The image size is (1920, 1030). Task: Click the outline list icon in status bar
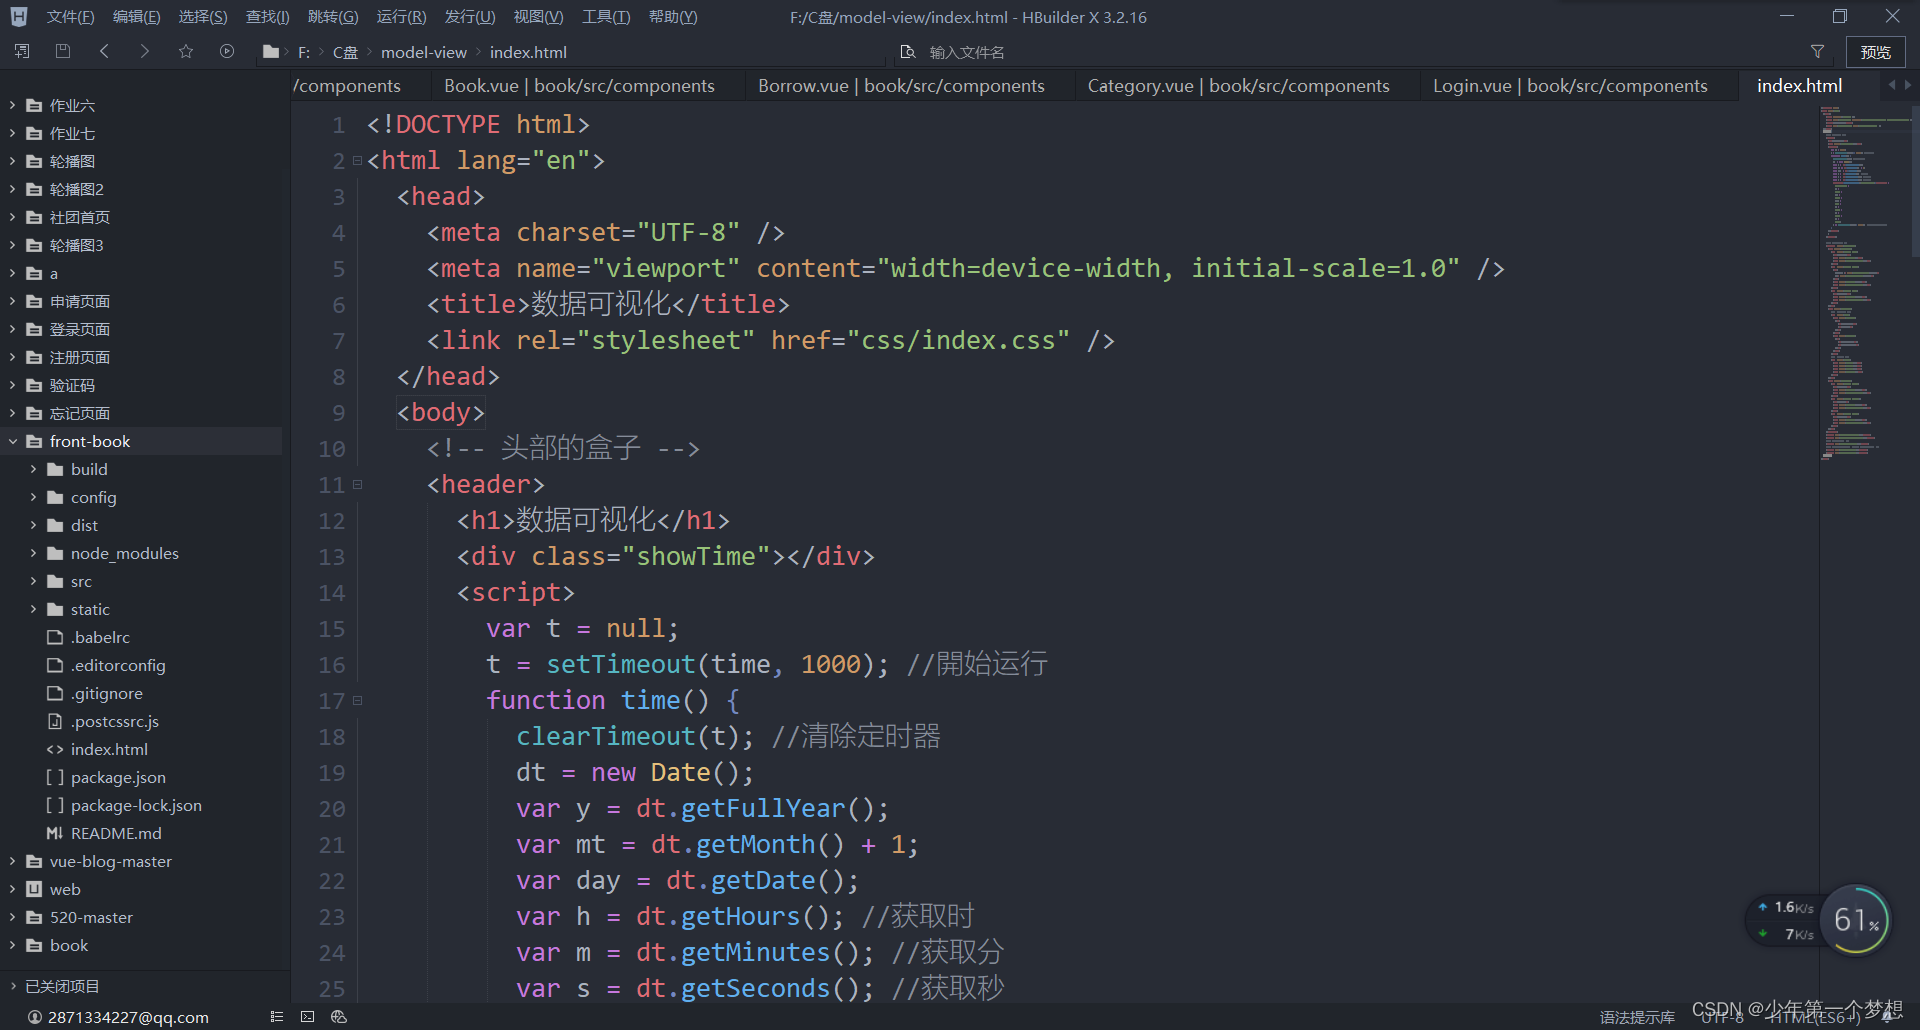click(277, 1017)
